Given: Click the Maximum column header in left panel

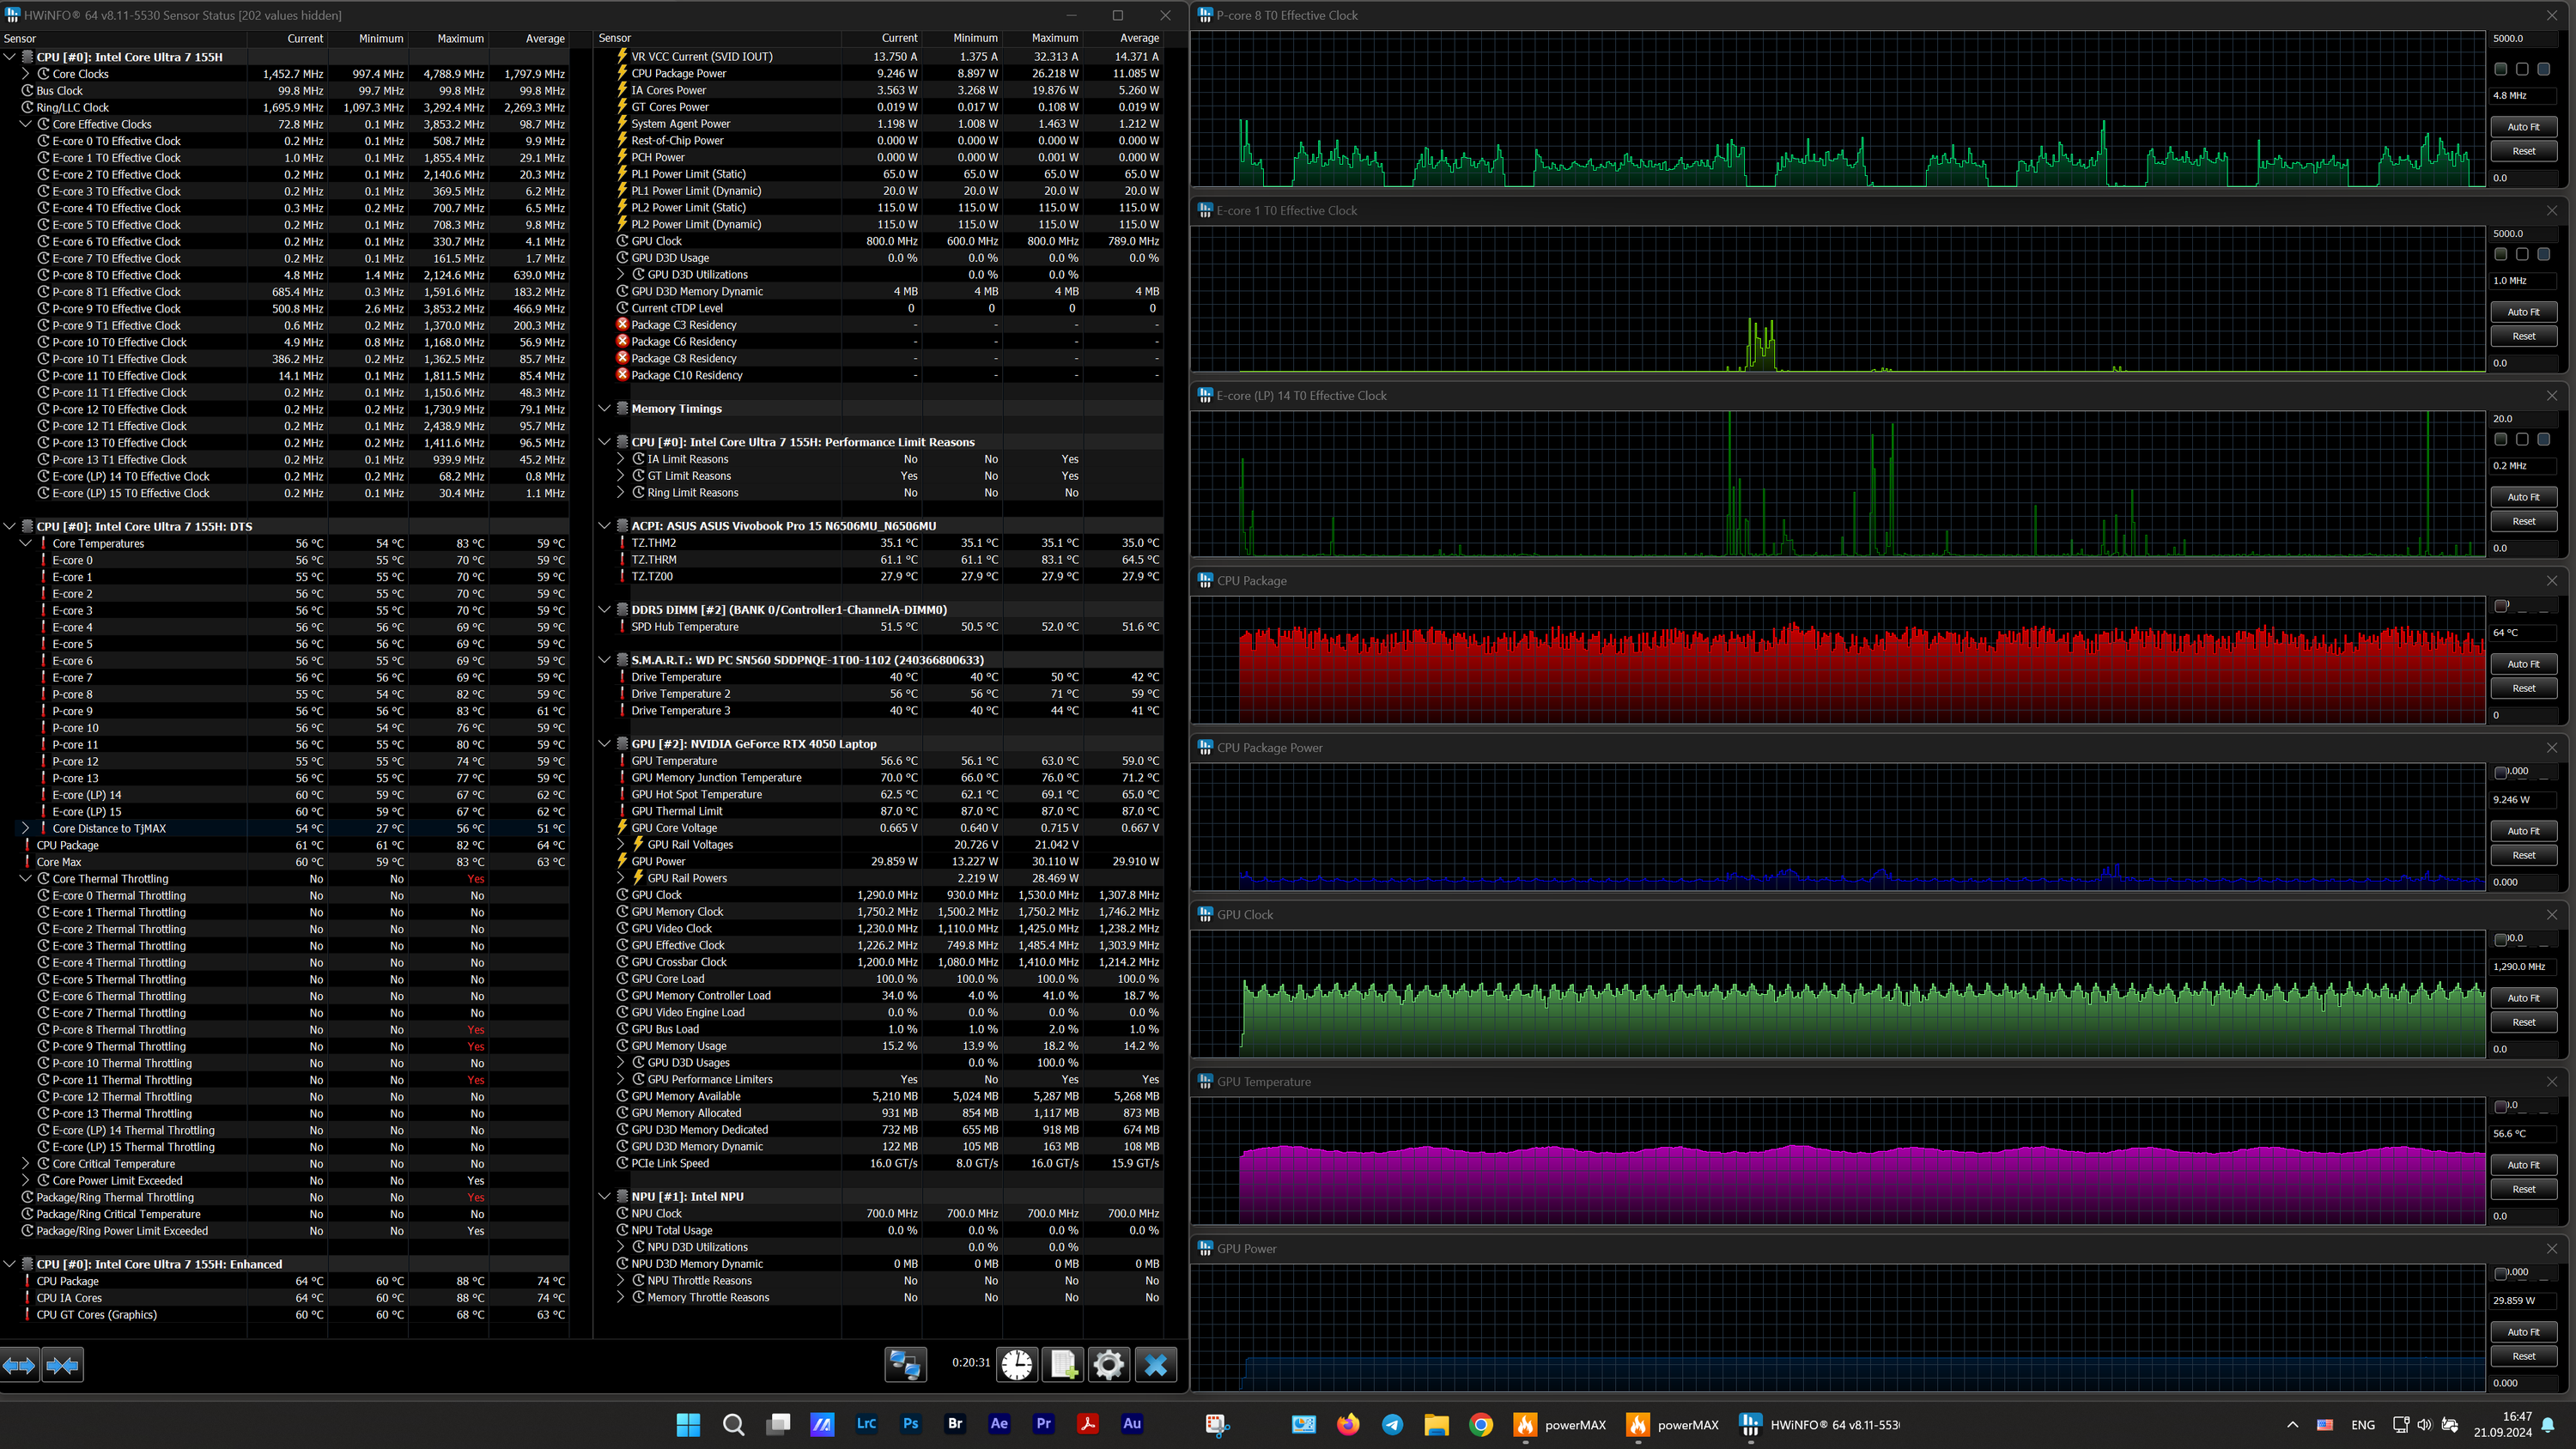Looking at the screenshot, I should 460,38.
